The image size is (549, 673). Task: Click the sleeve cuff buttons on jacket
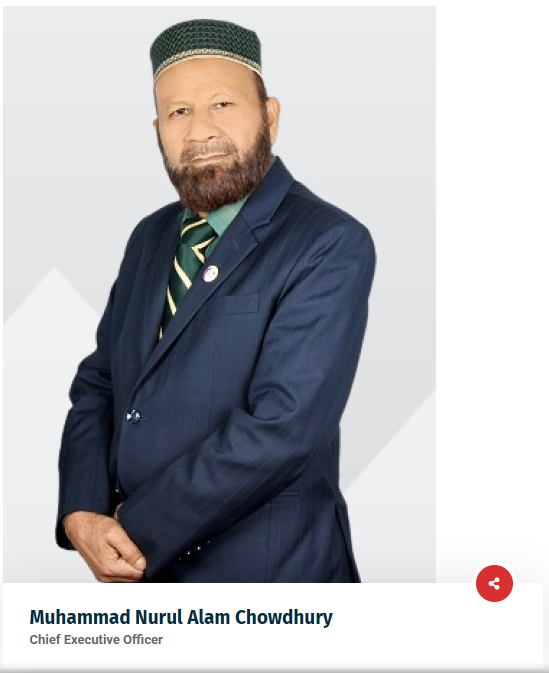pos(194,551)
